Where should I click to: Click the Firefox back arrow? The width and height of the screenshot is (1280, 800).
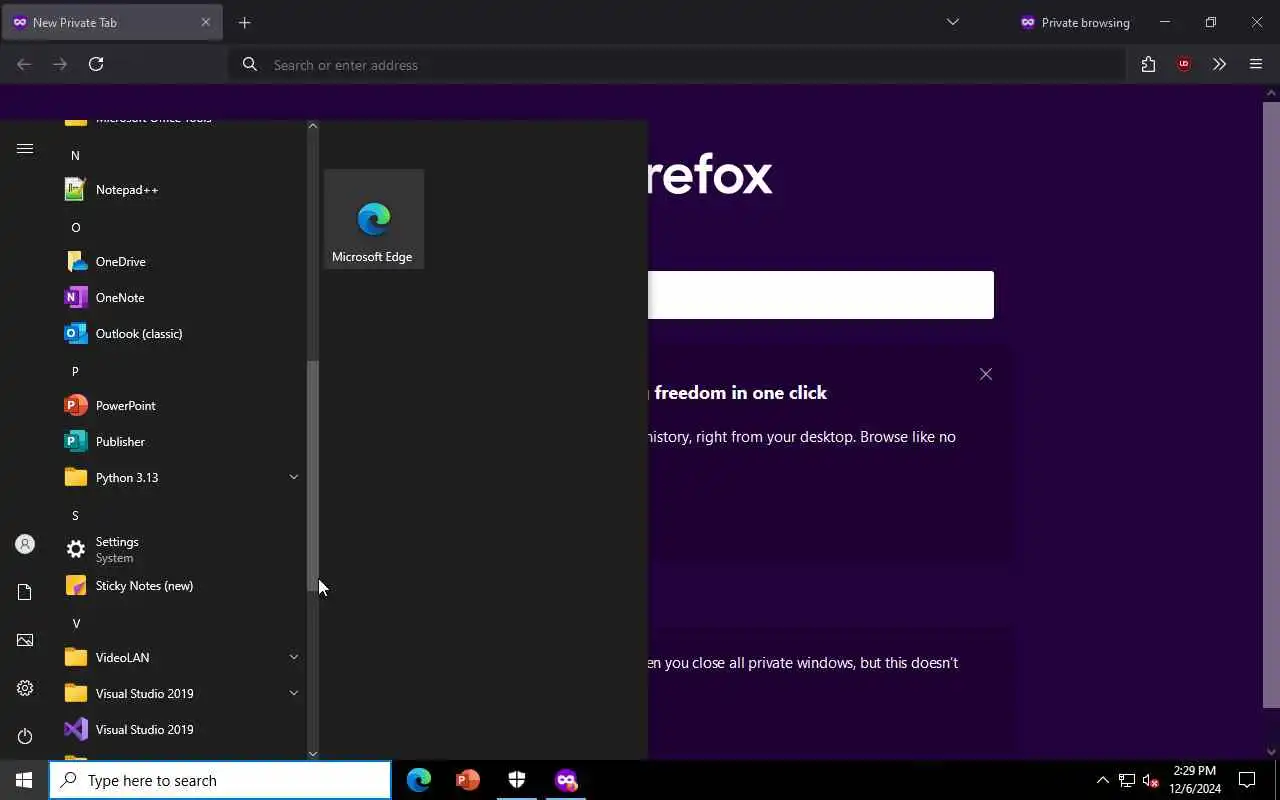point(24,64)
